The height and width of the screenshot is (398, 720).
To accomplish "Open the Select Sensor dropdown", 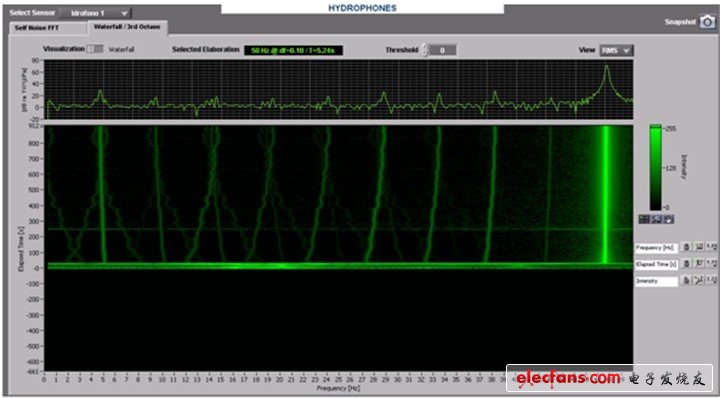I will pos(96,13).
